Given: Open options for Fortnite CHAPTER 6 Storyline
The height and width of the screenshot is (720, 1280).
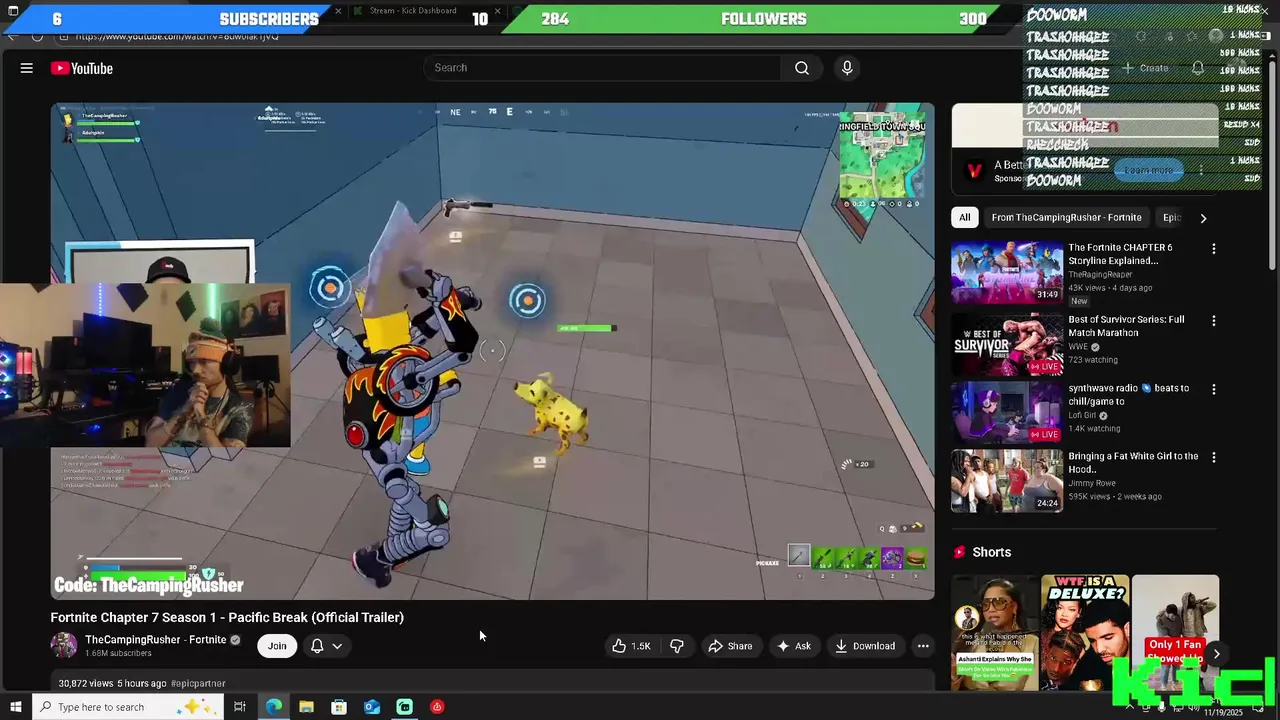Looking at the screenshot, I should tap(1214, 249).
